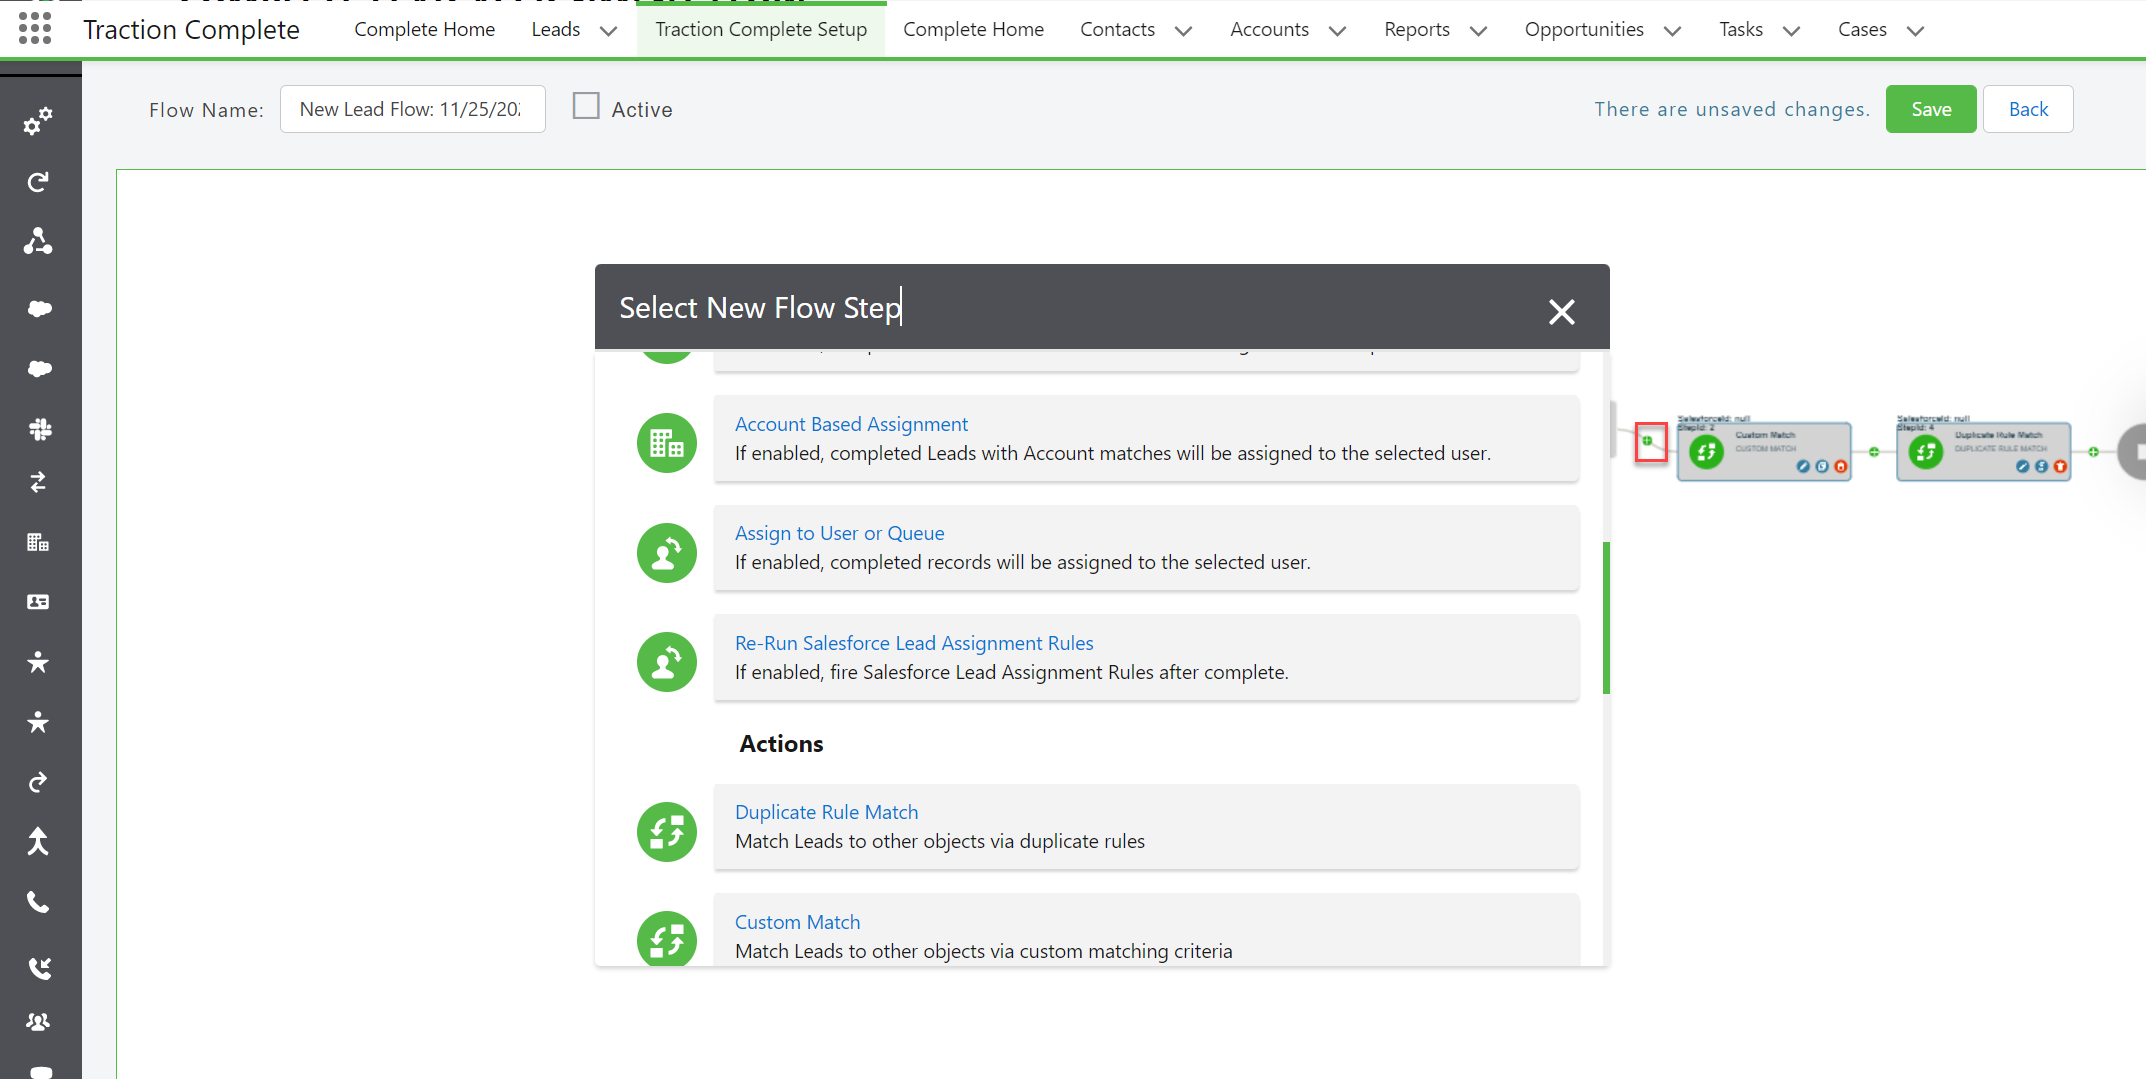Click the Back button

(x=2027, y=109)
